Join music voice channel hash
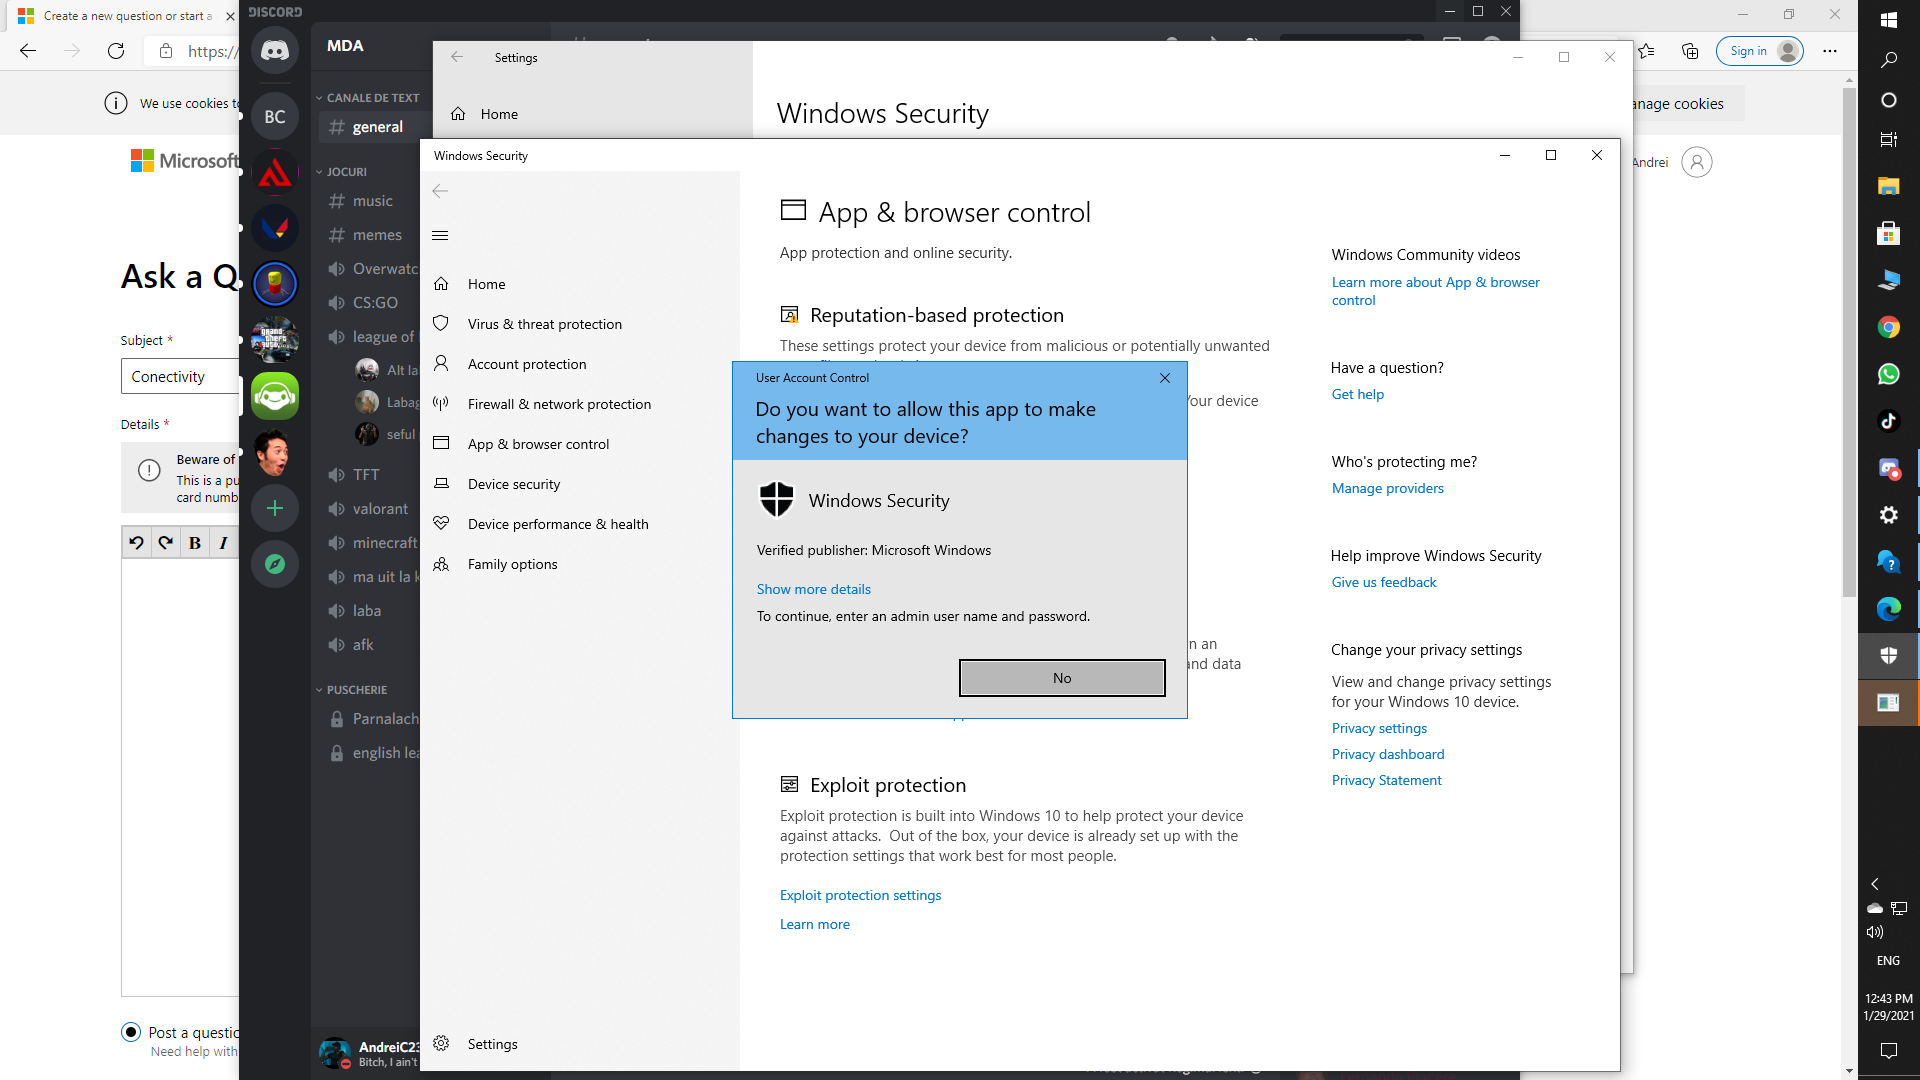This screenshot has height=1080, width=1920. (x=337, y=201)
